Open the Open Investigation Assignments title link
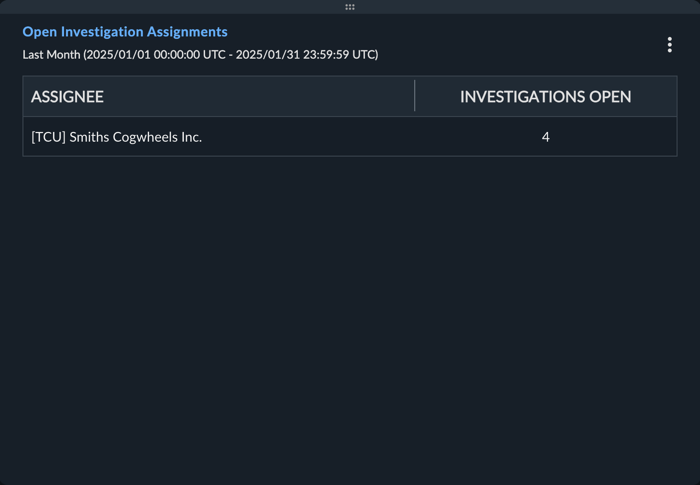The height and width of the screenshot is (485, 700). [125, 32]
